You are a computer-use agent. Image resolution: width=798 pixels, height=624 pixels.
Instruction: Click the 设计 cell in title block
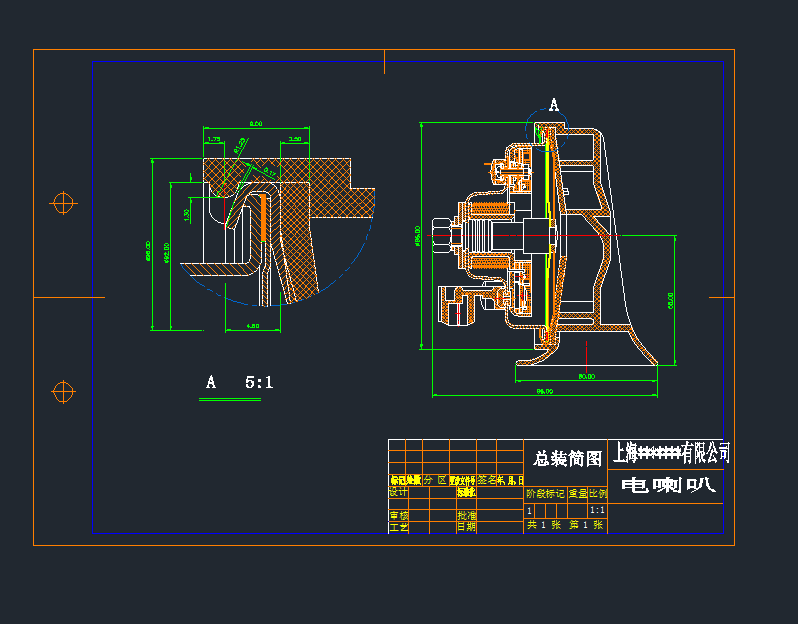398,492
